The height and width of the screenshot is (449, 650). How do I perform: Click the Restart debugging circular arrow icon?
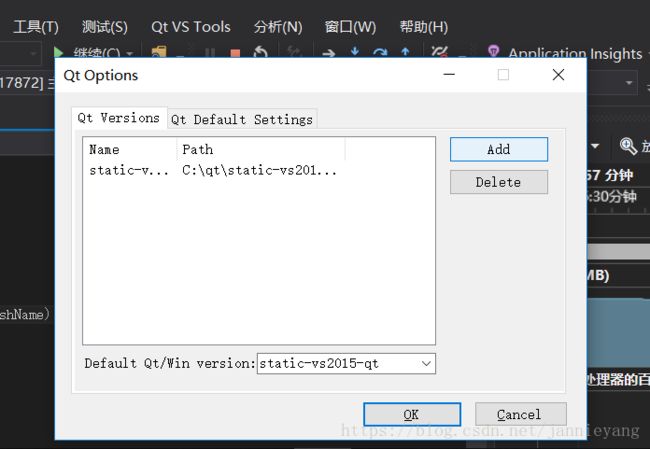[260, 52]
